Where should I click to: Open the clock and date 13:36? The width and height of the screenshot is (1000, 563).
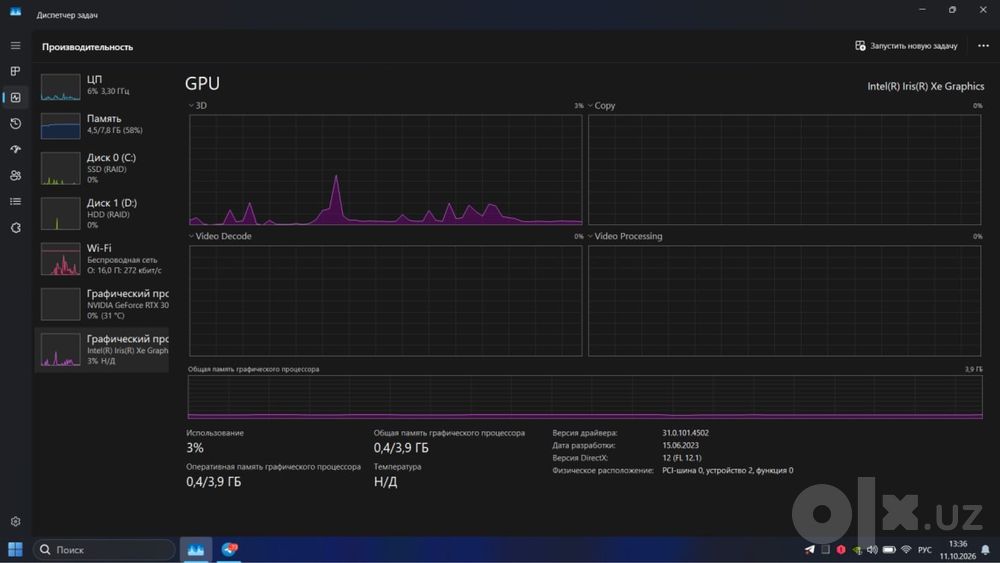click(x=958, y=550)
